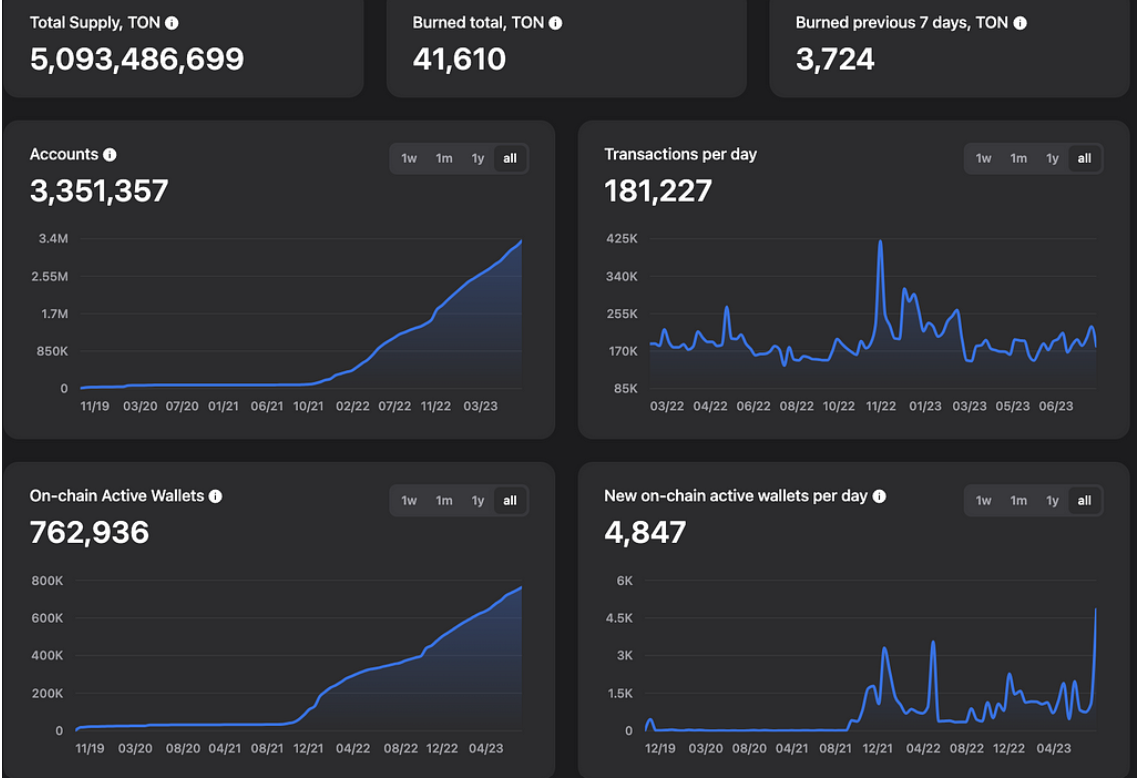1137x778 pixels.
Task: Select 'all' for New on-chain wallets chart
Action: tap(1084, 500)
